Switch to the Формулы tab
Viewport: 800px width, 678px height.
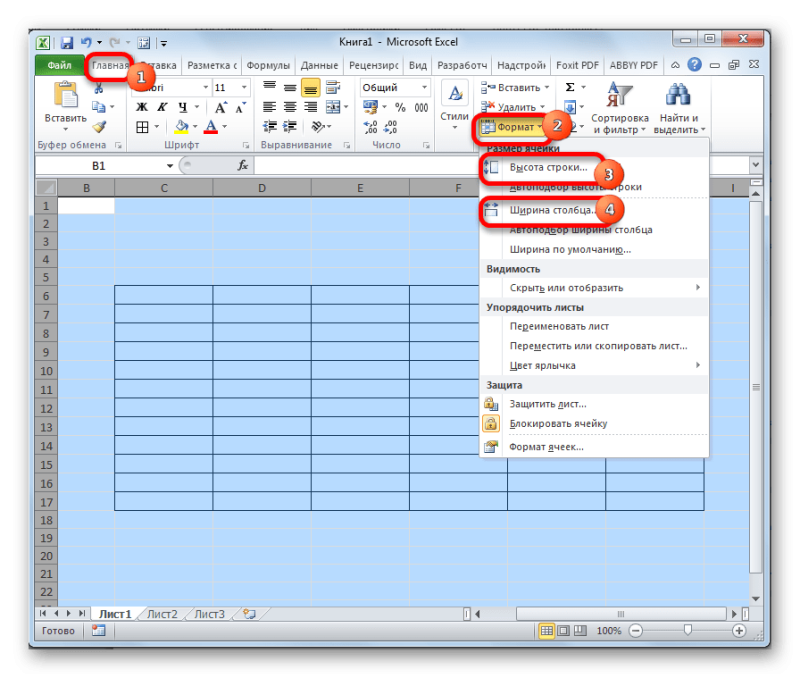click(x=268, y=65)
